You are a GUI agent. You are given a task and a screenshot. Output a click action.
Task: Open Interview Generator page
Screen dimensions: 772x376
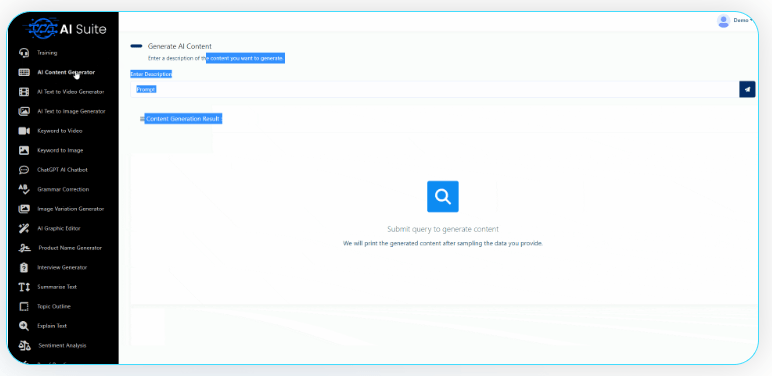63,267
